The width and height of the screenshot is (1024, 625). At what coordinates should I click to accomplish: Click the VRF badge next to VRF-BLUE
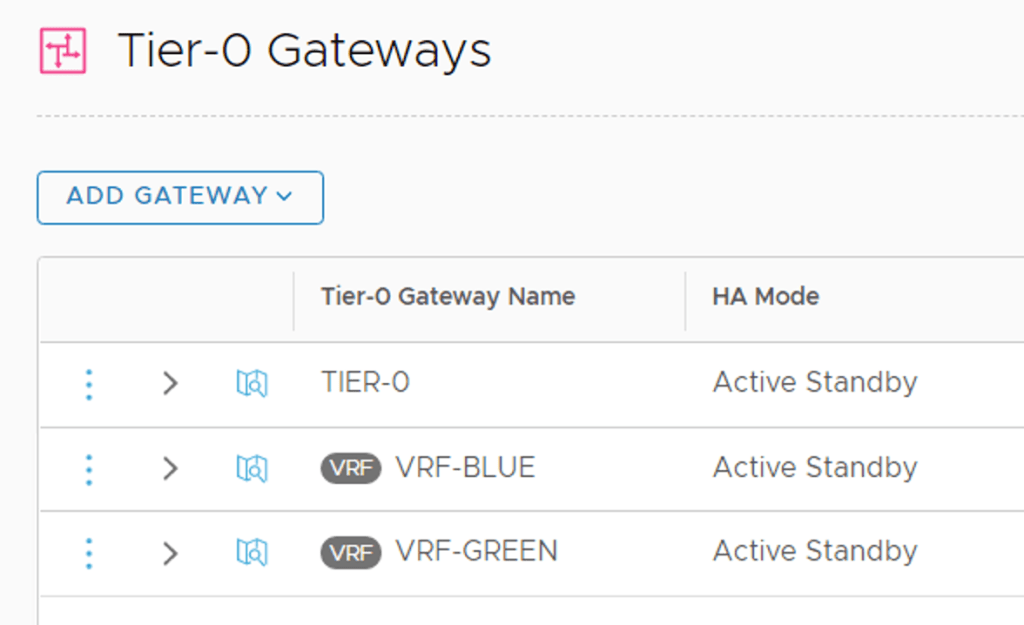pos(349,468)
